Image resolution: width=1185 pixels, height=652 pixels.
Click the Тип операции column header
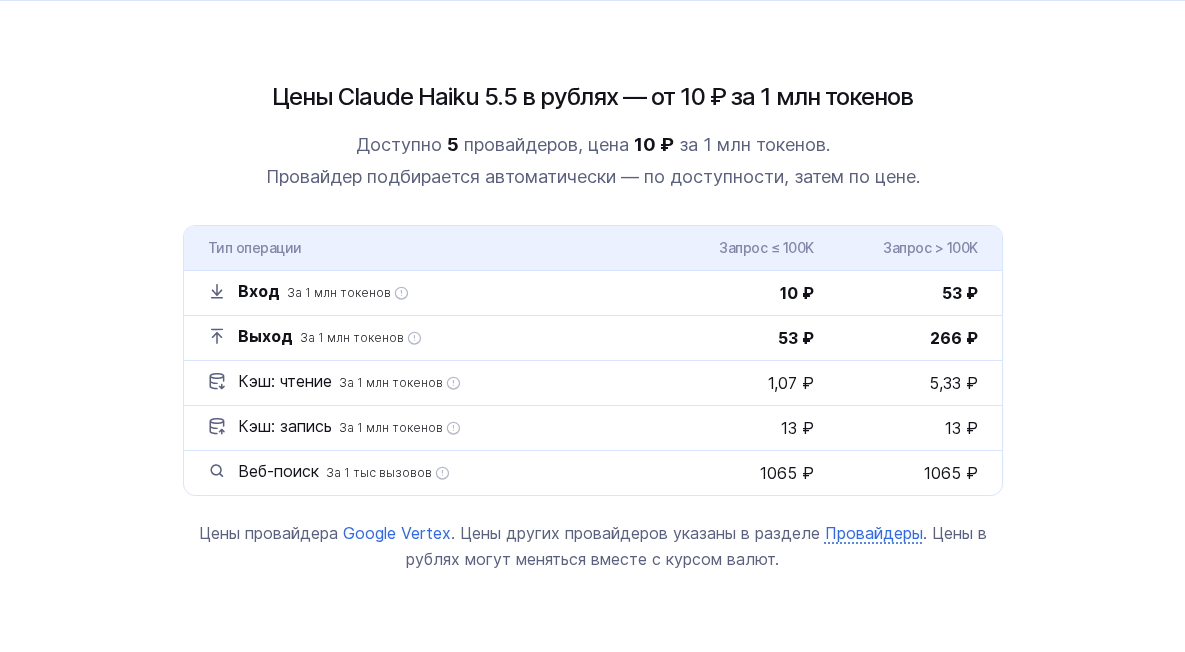pyautogui.click(x=255, y=248)
